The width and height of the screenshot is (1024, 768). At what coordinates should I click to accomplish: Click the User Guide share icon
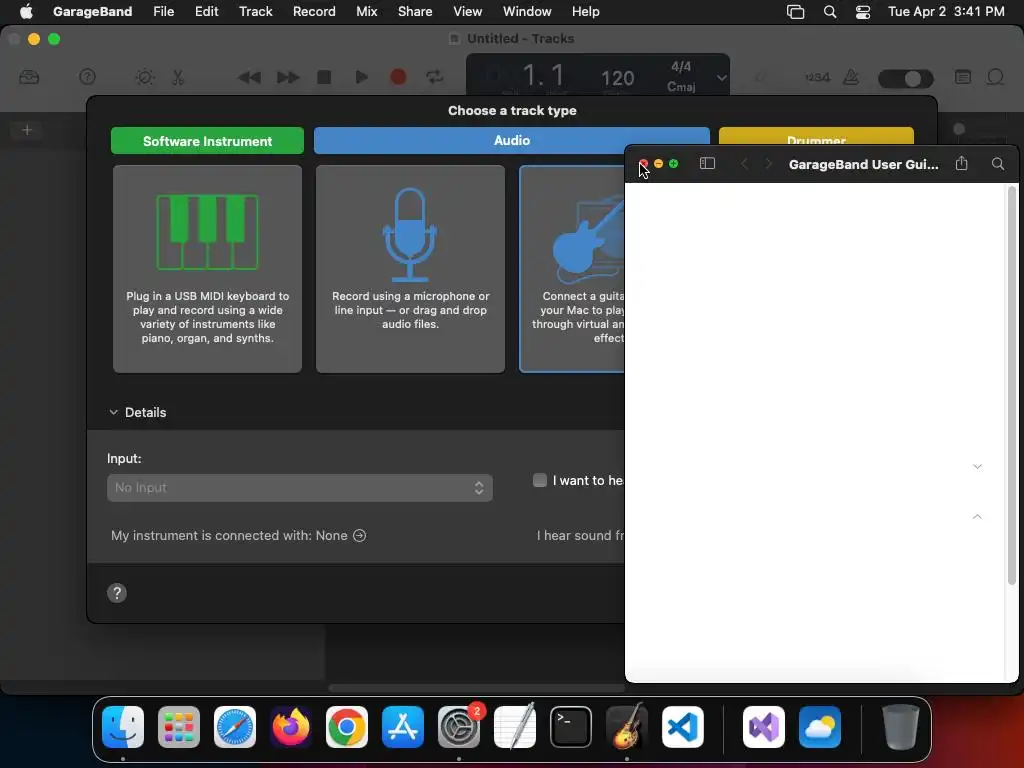click(961, 163)
